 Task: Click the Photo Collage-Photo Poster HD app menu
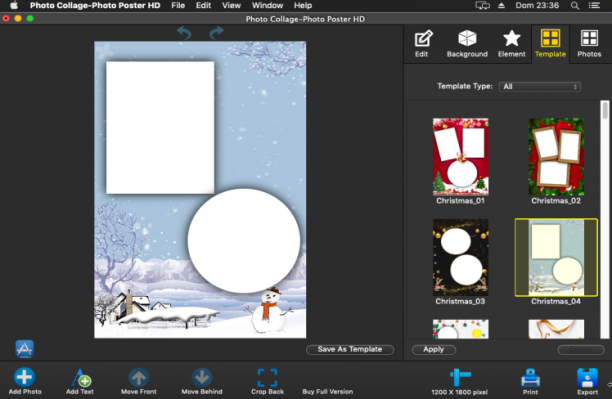(x=95, y=5)
